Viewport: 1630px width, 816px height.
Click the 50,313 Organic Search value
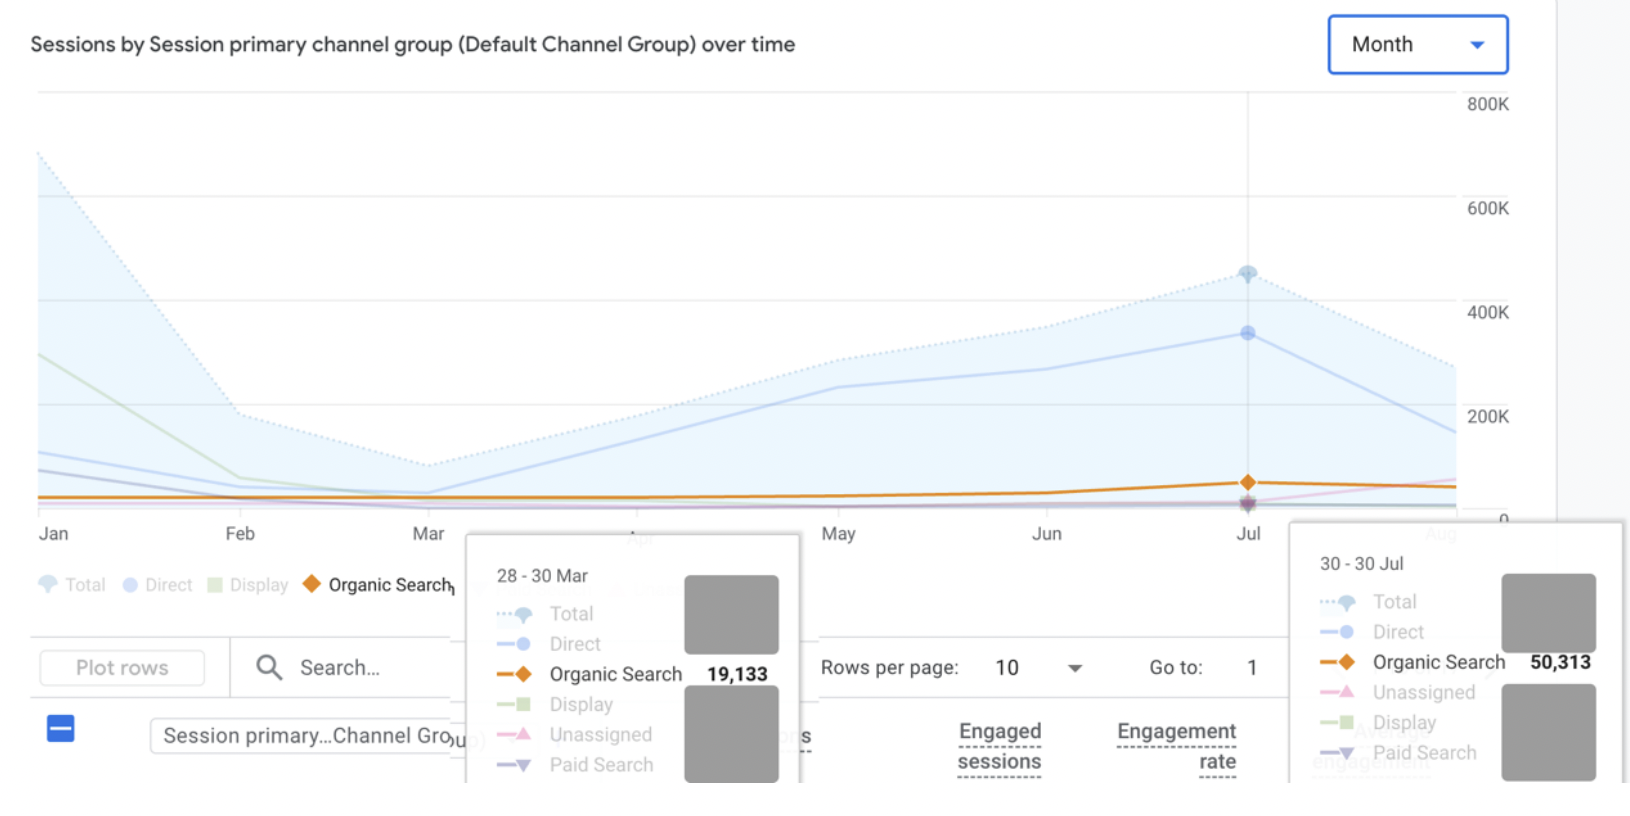tap(1560, 662)
